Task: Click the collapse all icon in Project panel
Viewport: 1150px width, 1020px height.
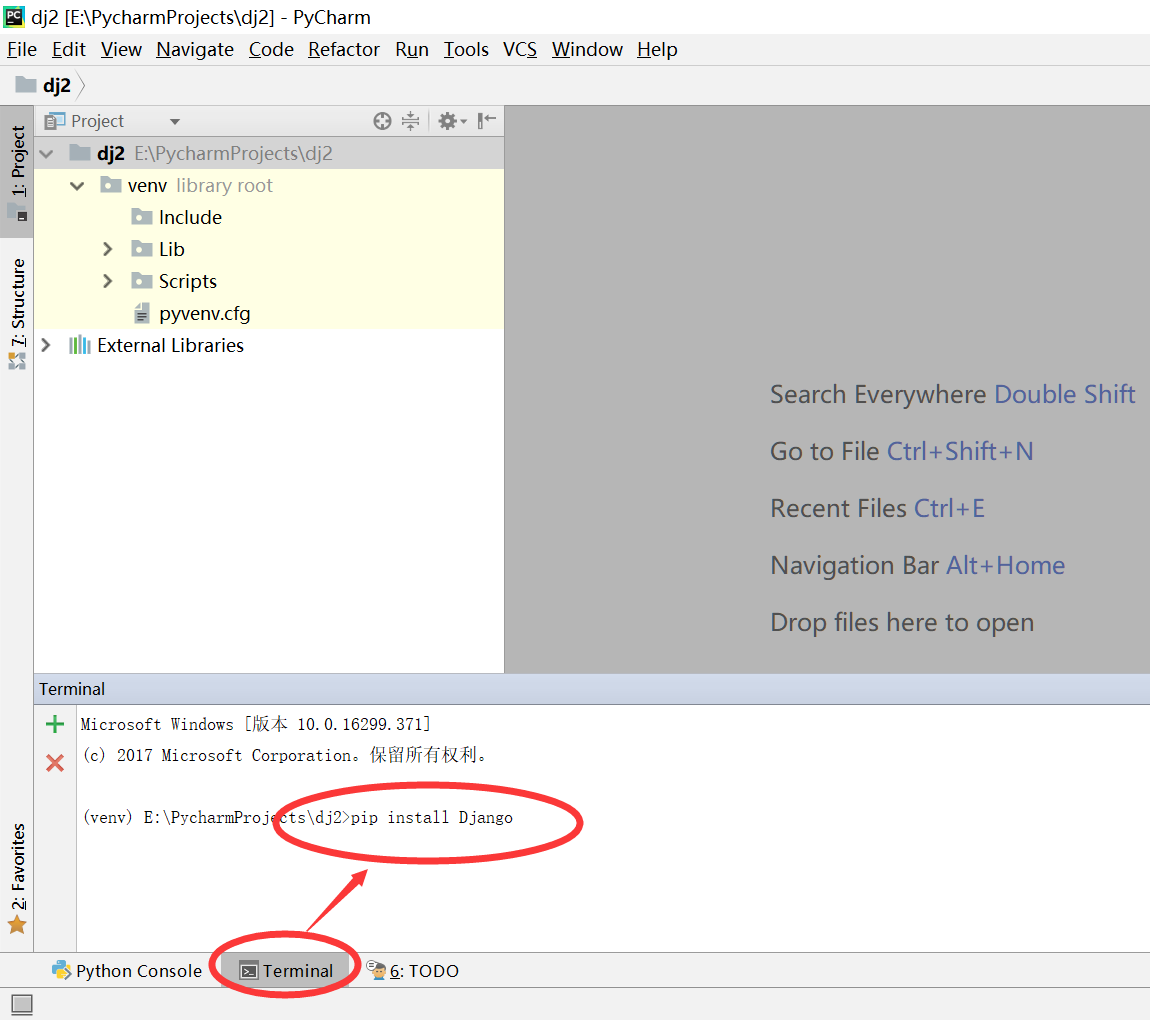Action: point(411,121)
